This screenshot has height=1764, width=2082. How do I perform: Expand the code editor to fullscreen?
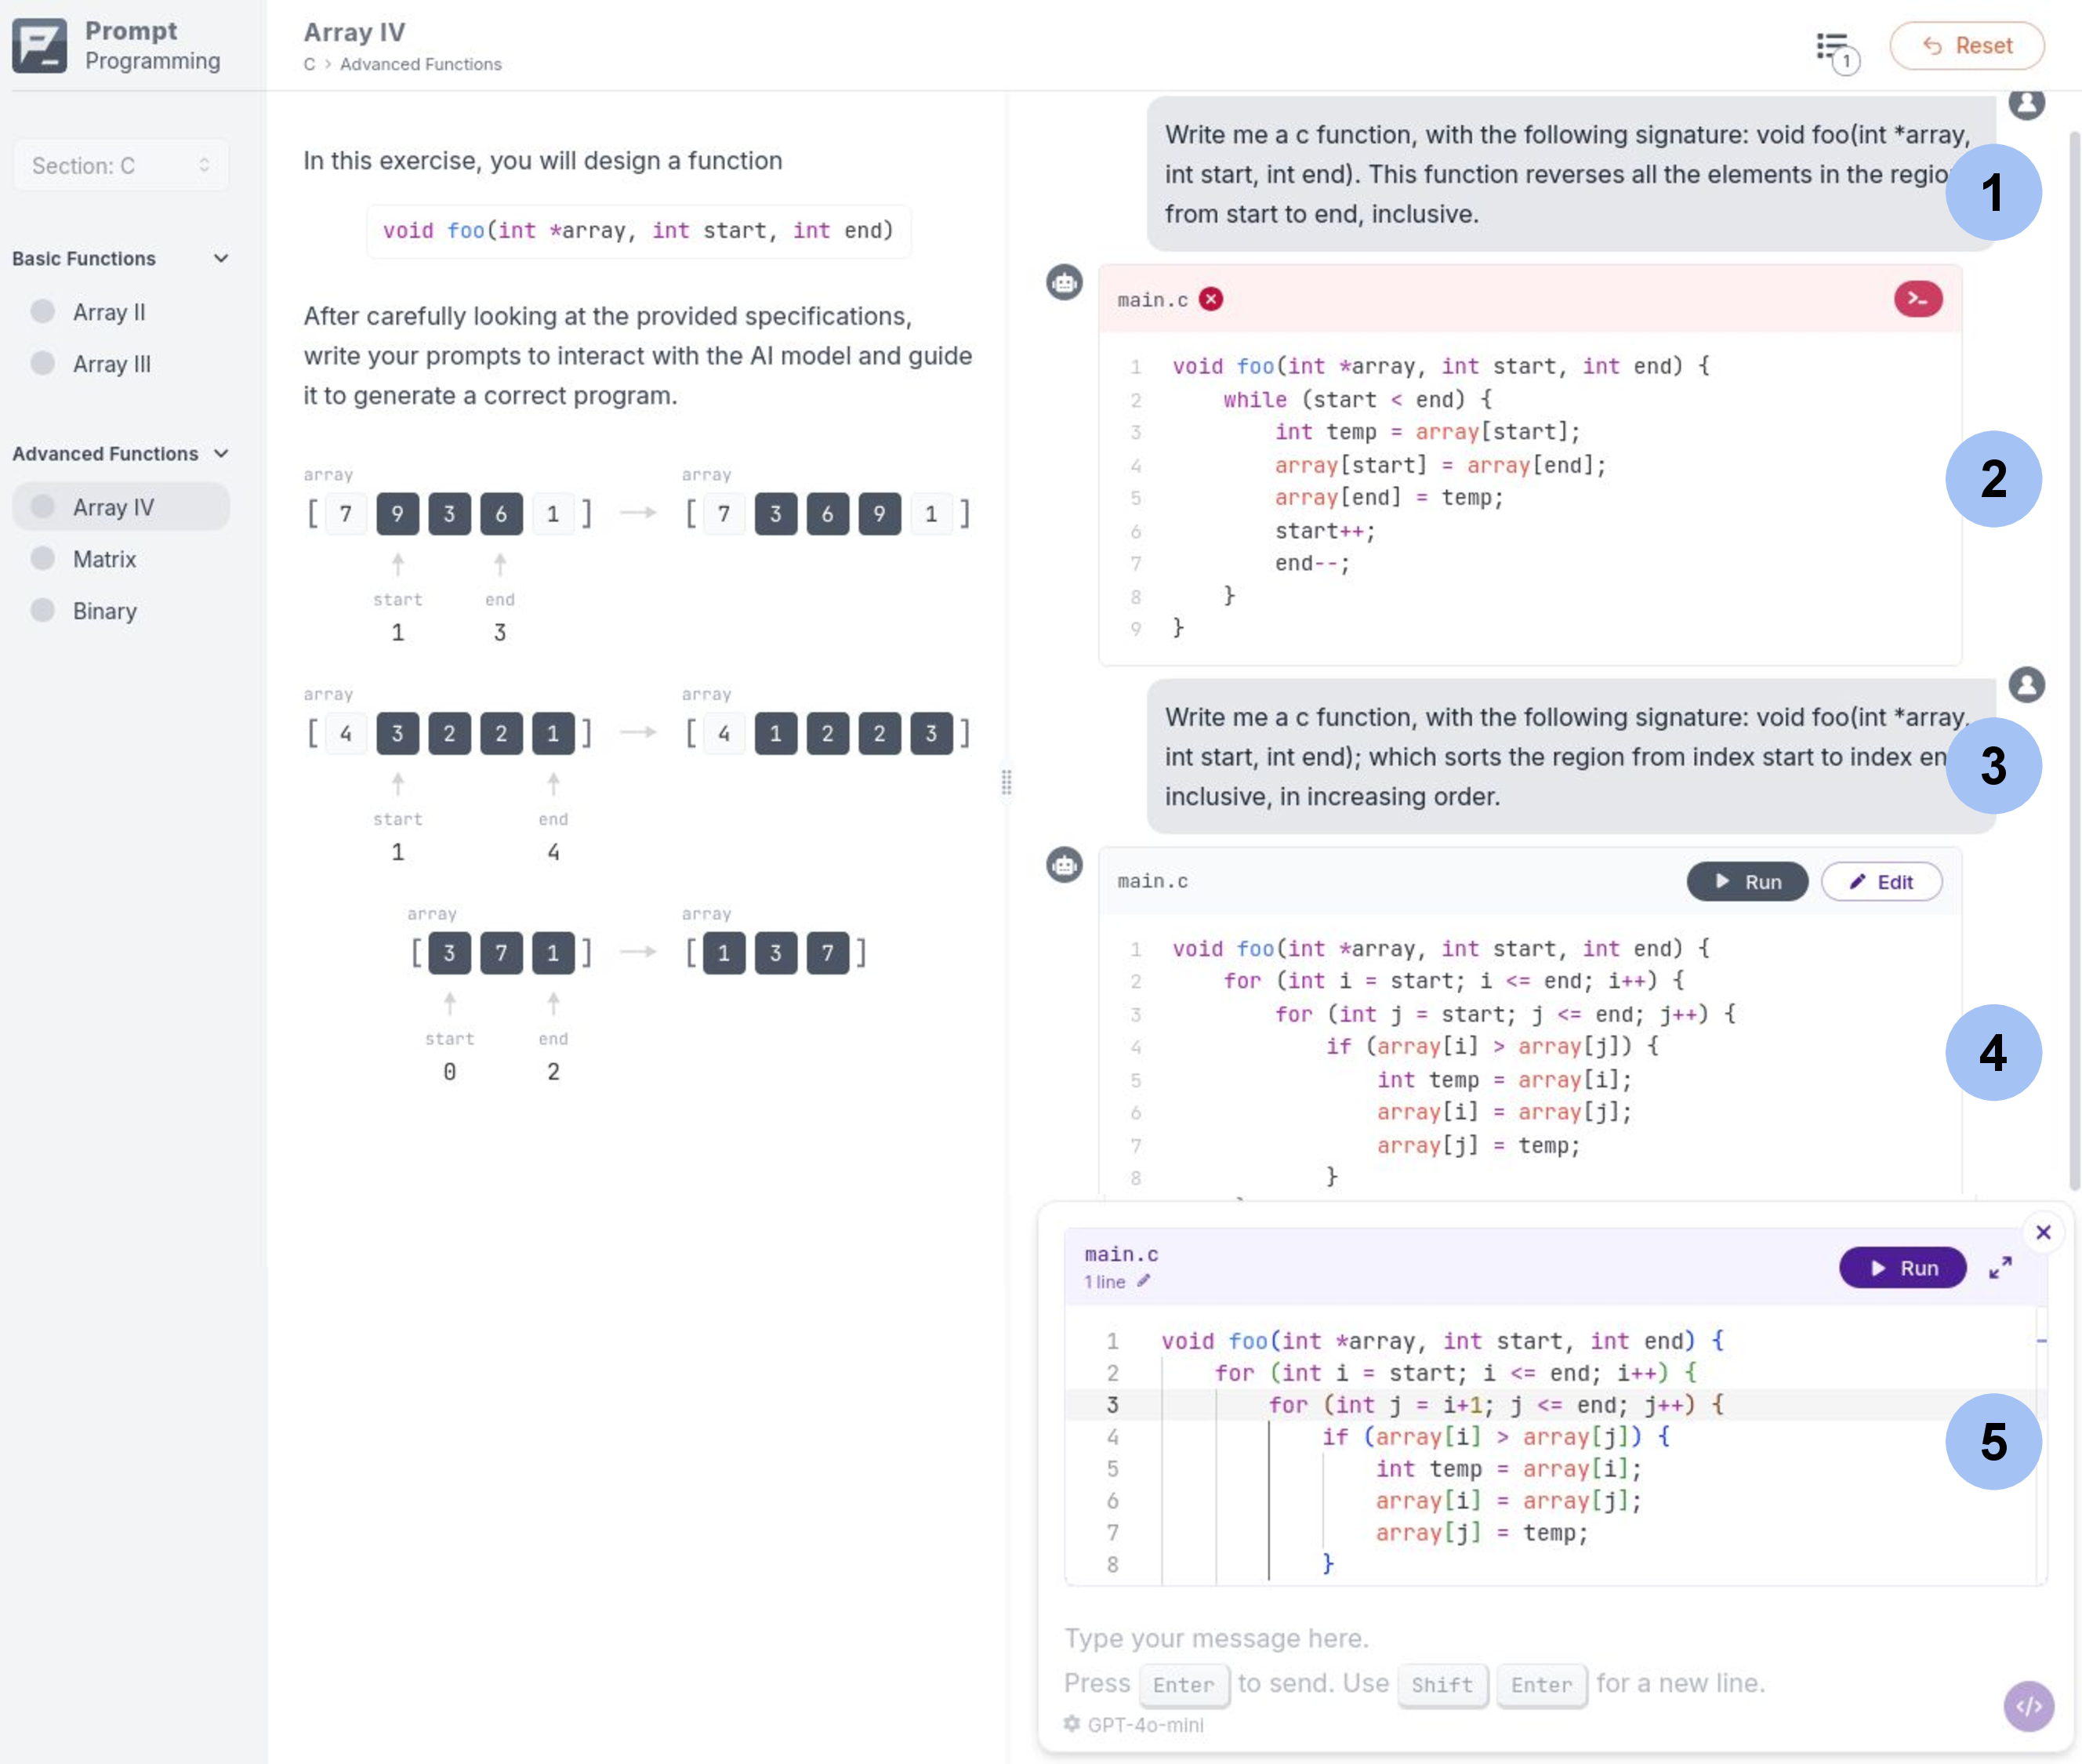tap(2000, 1267)
